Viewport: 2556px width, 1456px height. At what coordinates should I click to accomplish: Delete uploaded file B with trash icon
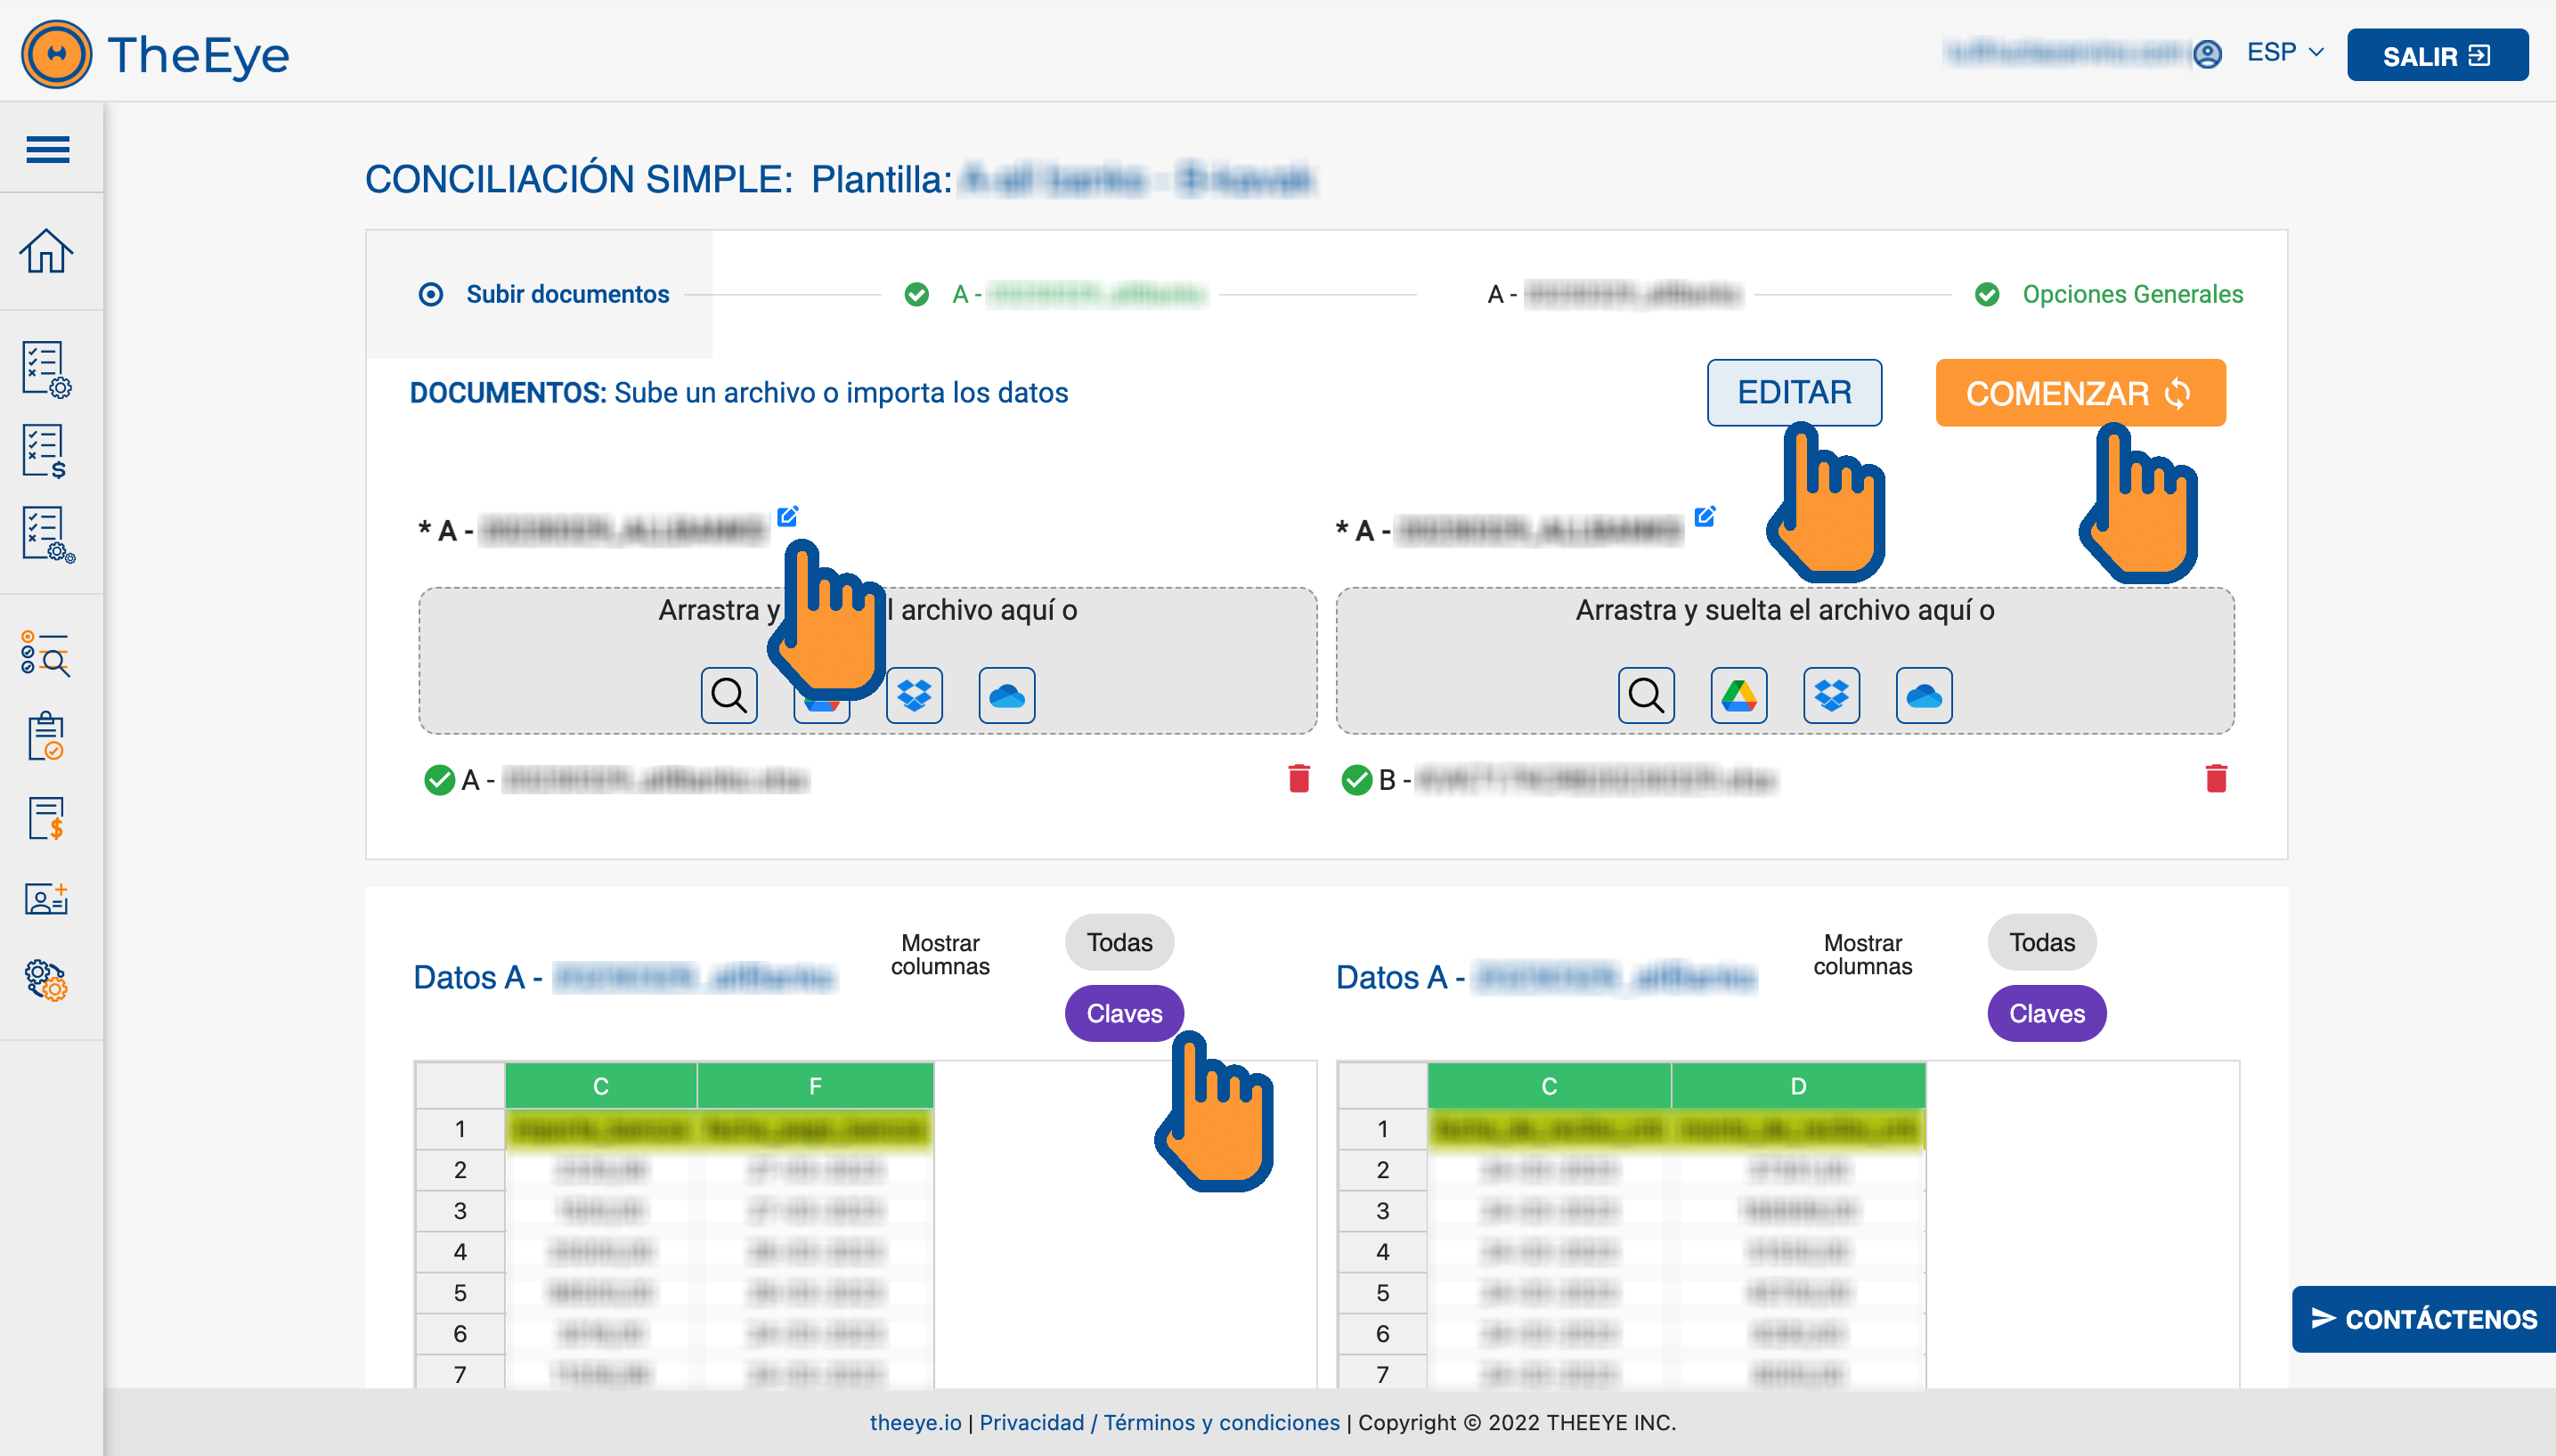[x=2216, y=779]
